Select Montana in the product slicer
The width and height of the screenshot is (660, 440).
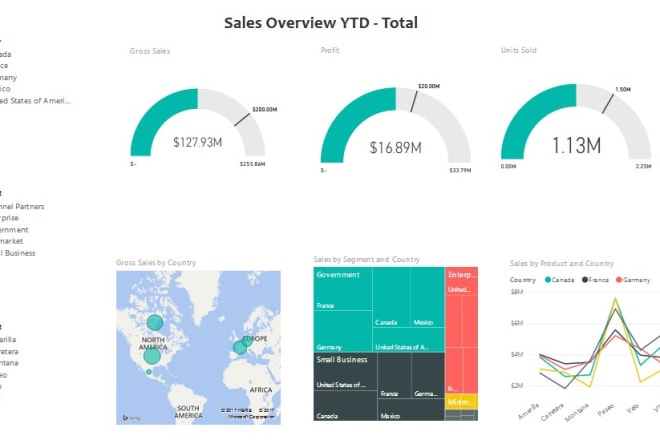point(9,363)
